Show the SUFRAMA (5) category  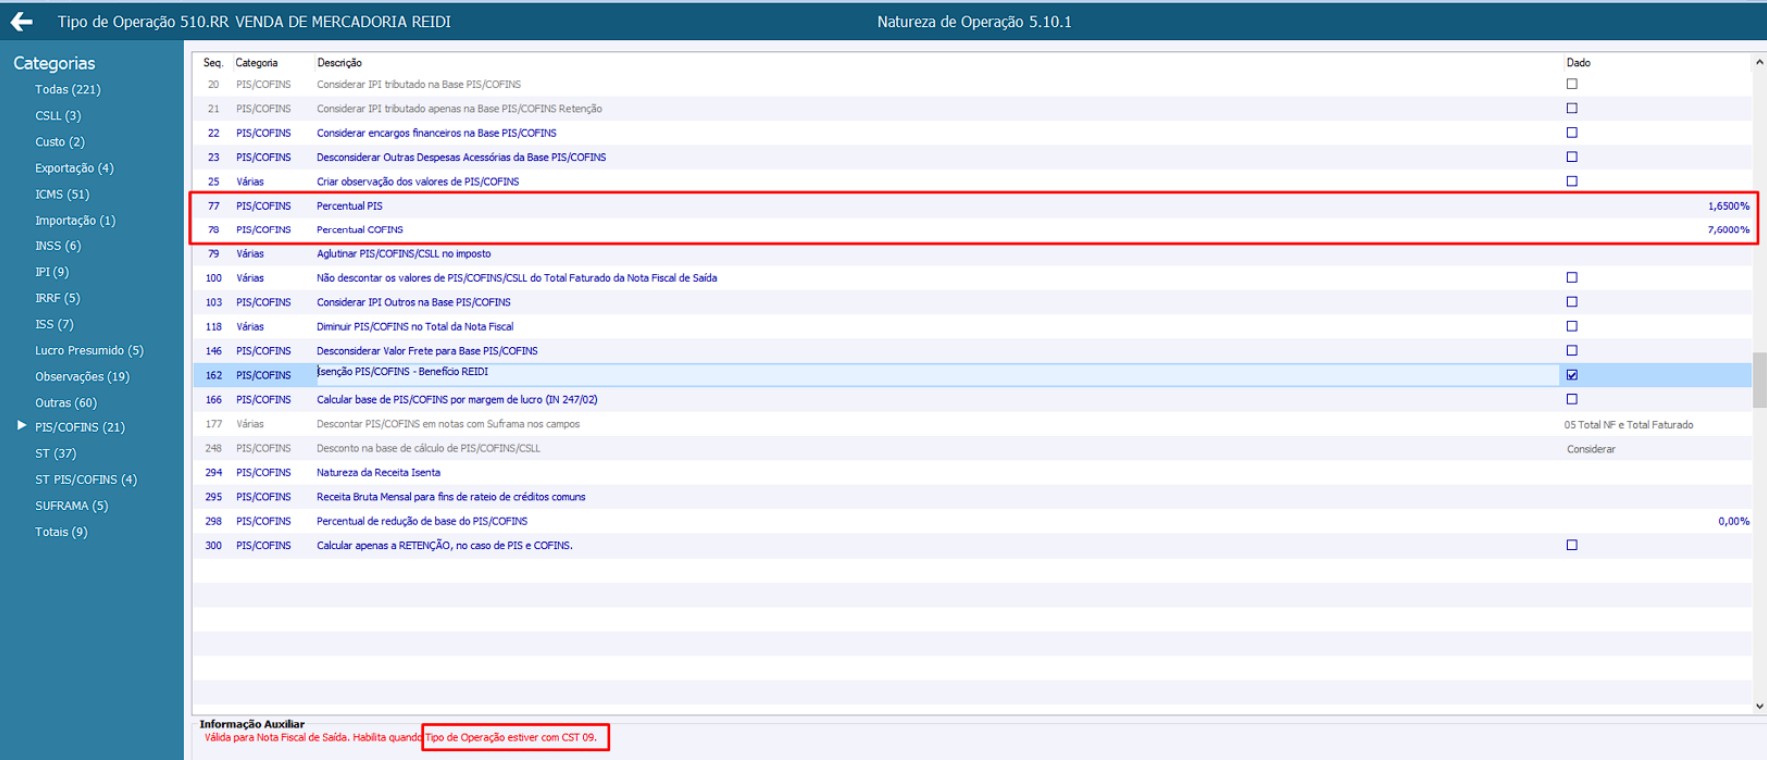(x=71, y=506)
